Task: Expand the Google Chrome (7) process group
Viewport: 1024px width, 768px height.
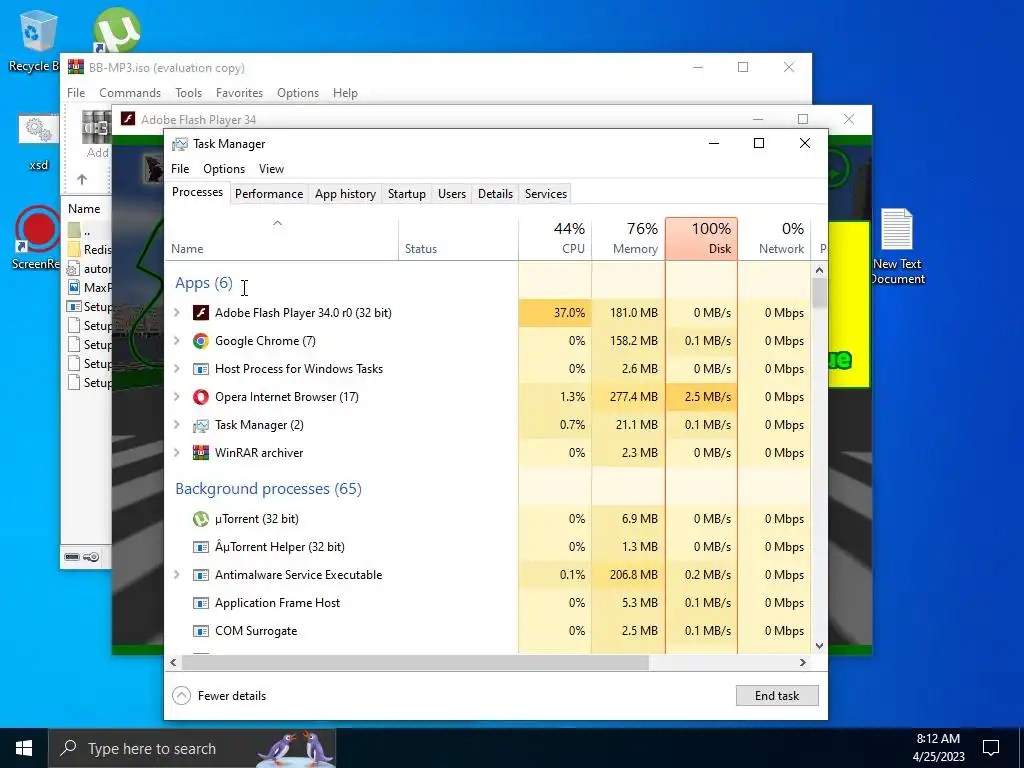Action: click(x=176, y=341)
